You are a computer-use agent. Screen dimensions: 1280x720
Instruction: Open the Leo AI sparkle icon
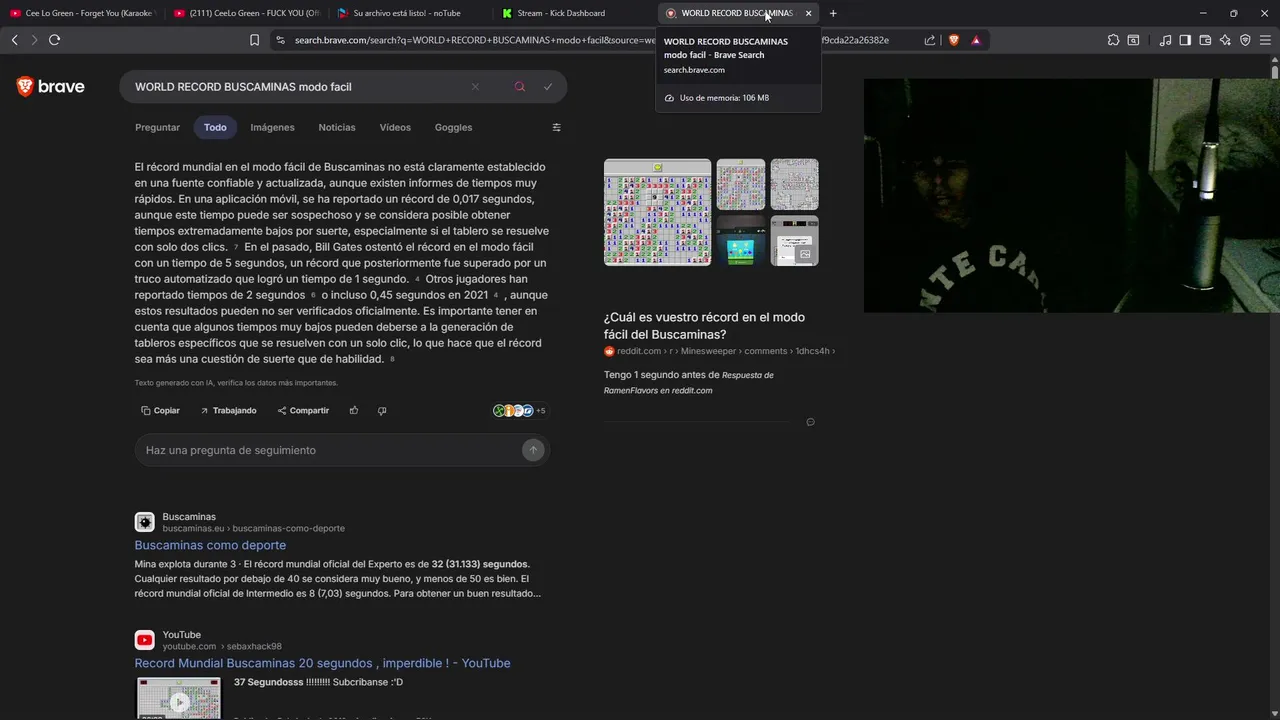click(x=1225, y=40)
